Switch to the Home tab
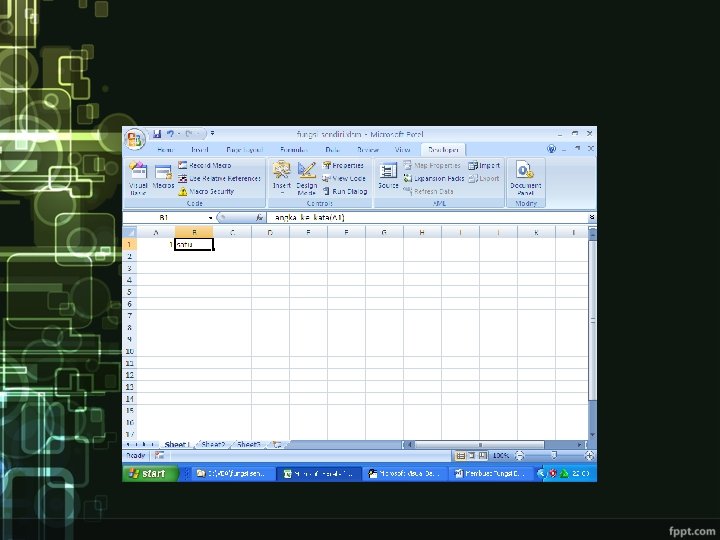Viewport: 720px width, 540px height. tap(165, 150)
